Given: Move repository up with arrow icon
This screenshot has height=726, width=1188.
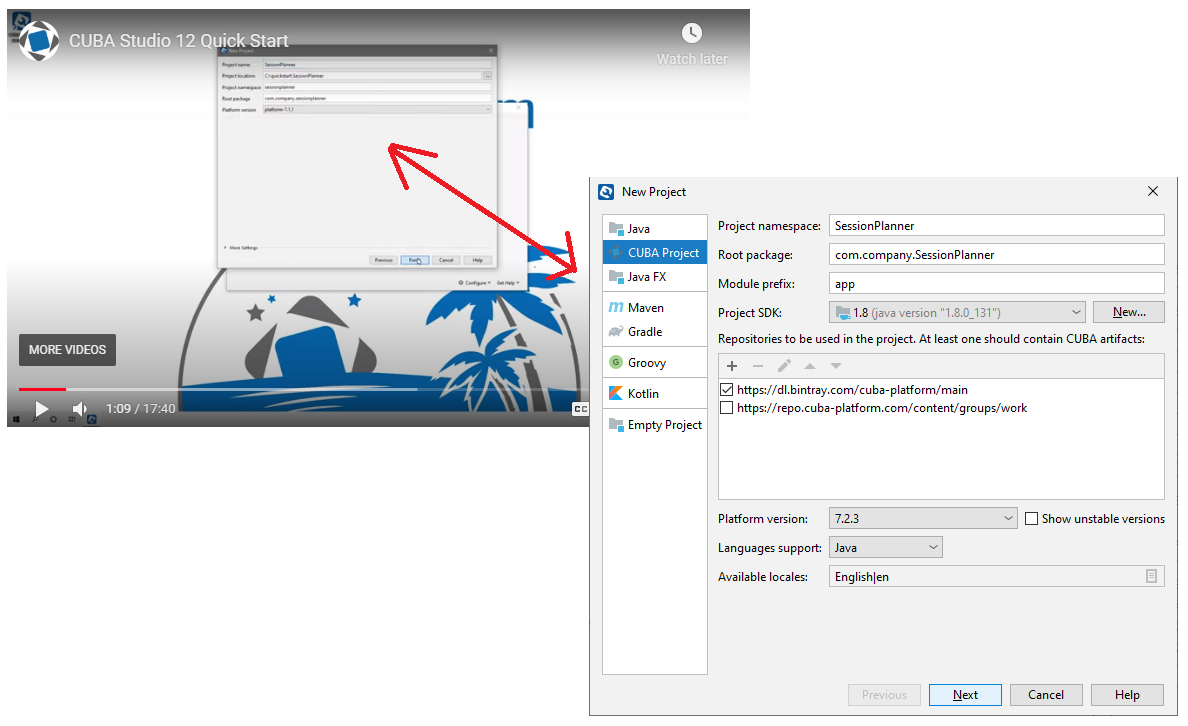Looking at the screenshot, I should click(810, 366).
